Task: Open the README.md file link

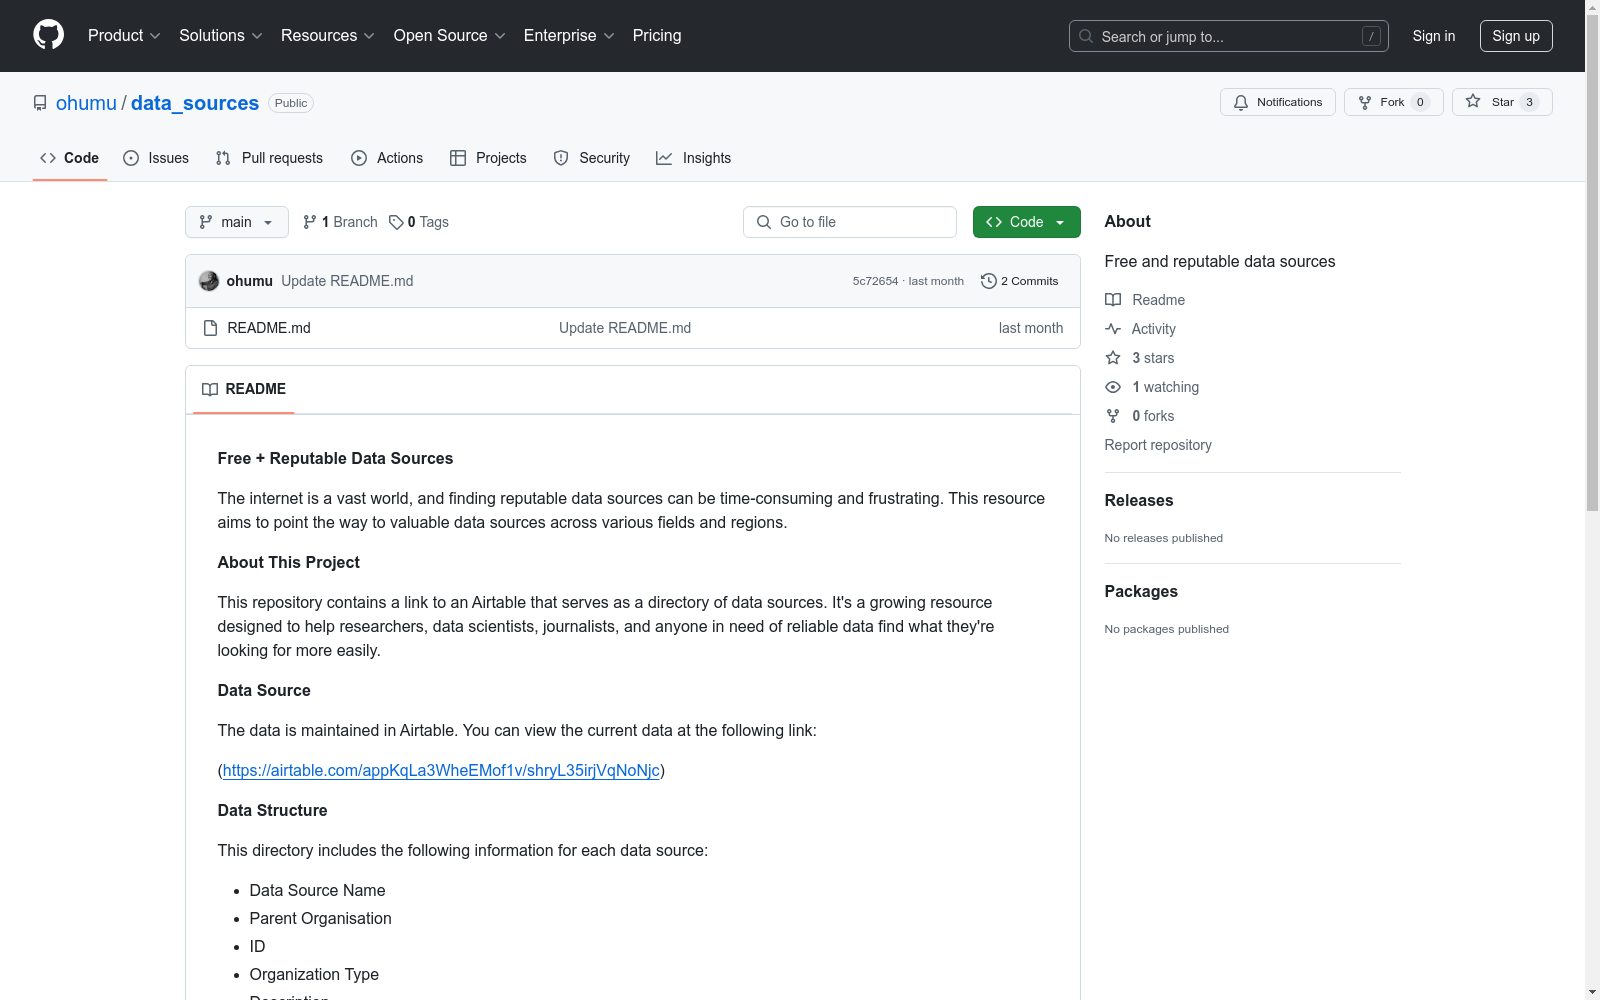Action: click(269, 328)
